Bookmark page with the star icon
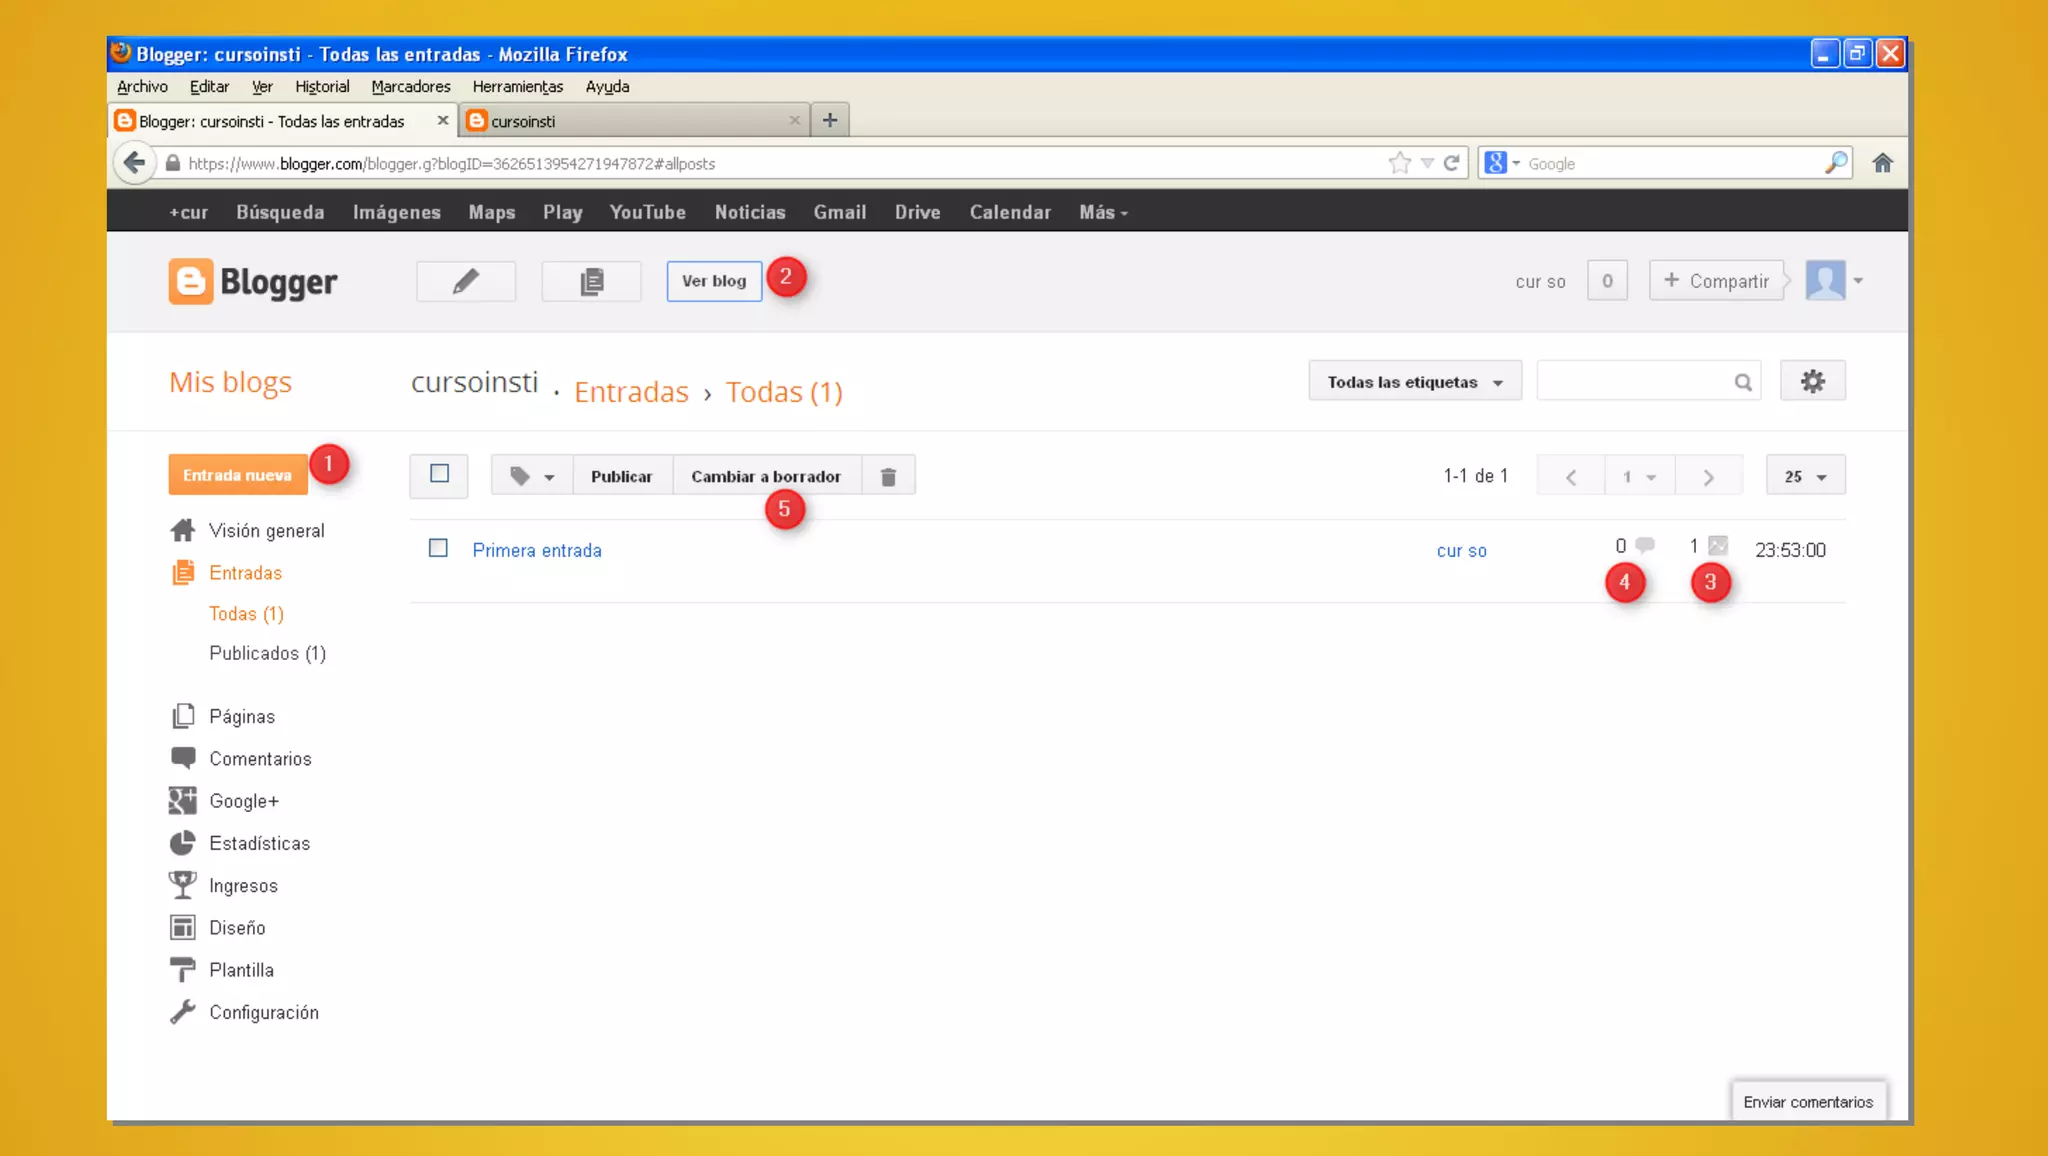The width and height of the screenshot is (2048, 1156). point(1399,163)
